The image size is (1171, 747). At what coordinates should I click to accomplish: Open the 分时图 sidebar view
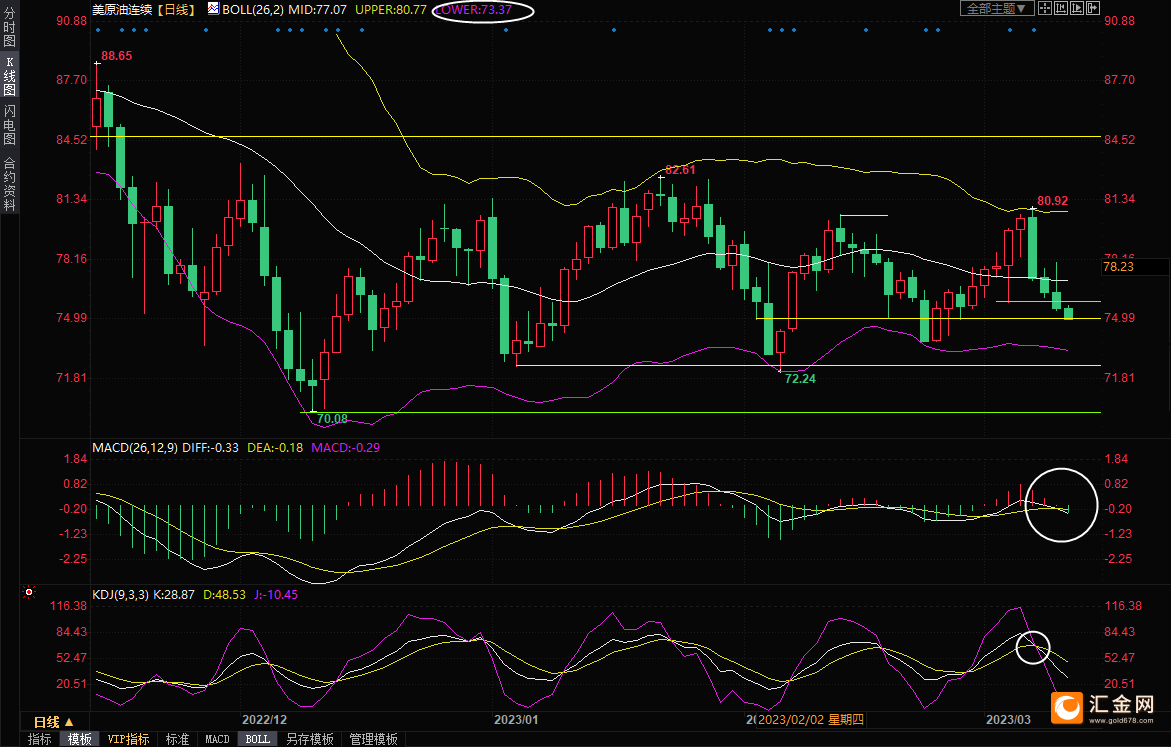click(10, 27)
